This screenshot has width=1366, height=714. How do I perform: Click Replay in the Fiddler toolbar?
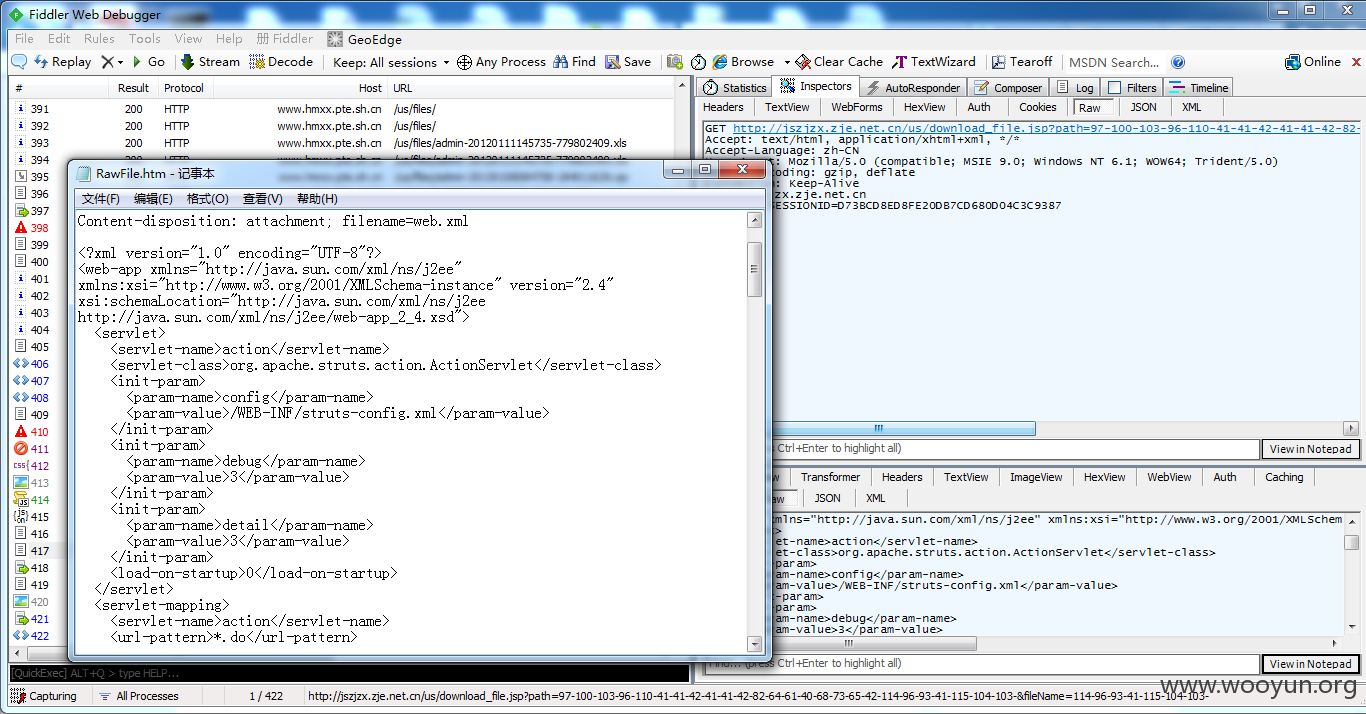point(63,62)
